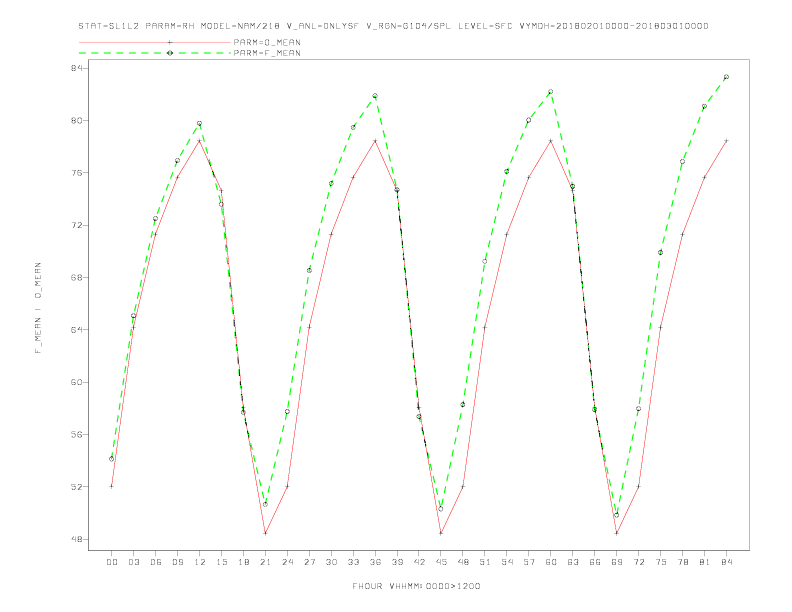The image size is (792, 612).
Task: Click the 64 tick label on the vertical axis
Action: point(77,330)
